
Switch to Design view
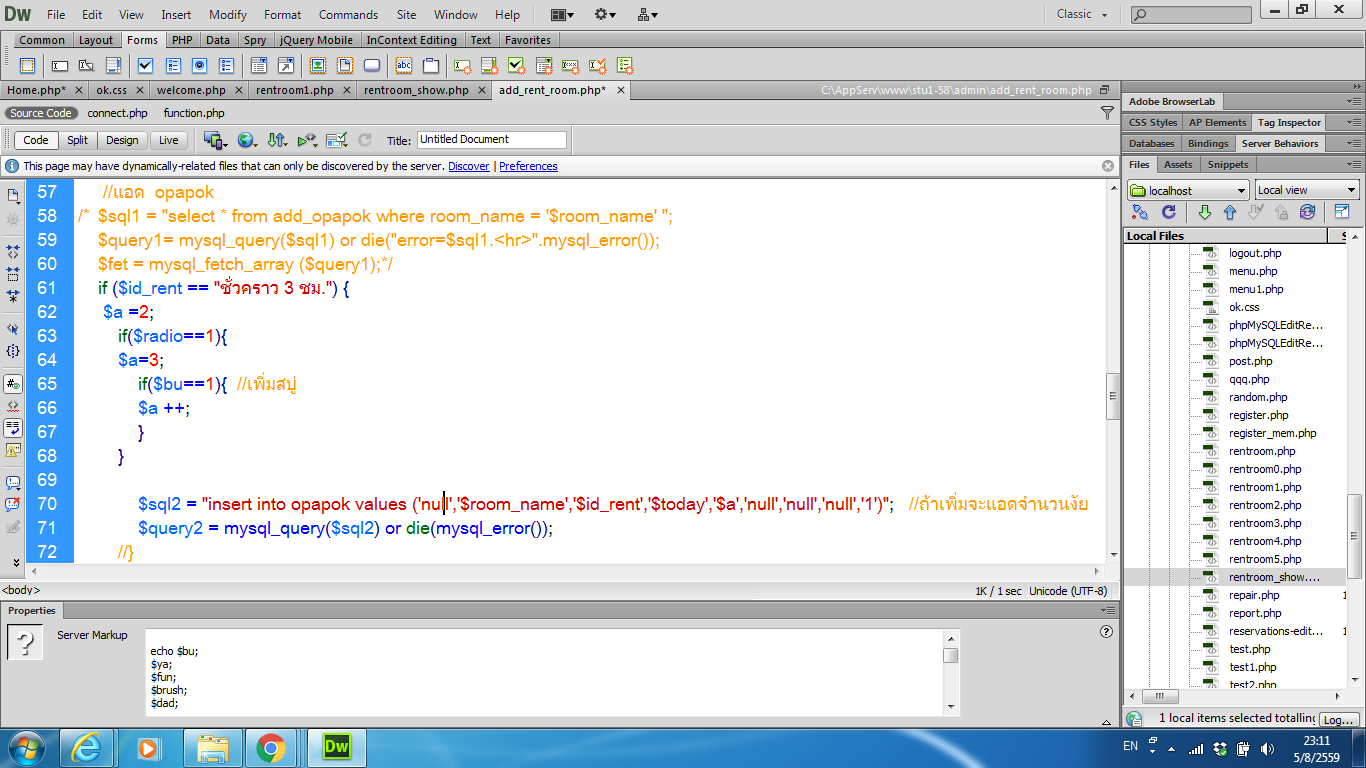122,140
